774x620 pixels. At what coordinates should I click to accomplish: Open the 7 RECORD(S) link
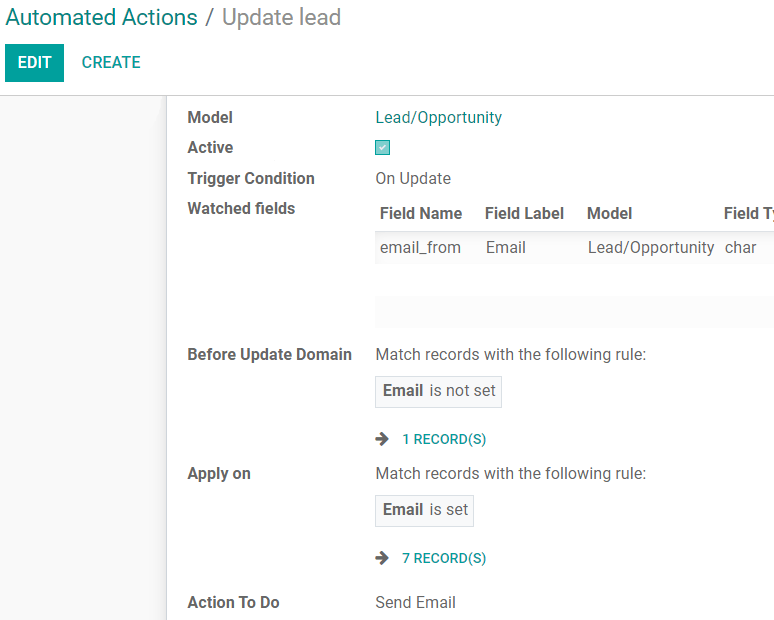click(x=444, y=558)
